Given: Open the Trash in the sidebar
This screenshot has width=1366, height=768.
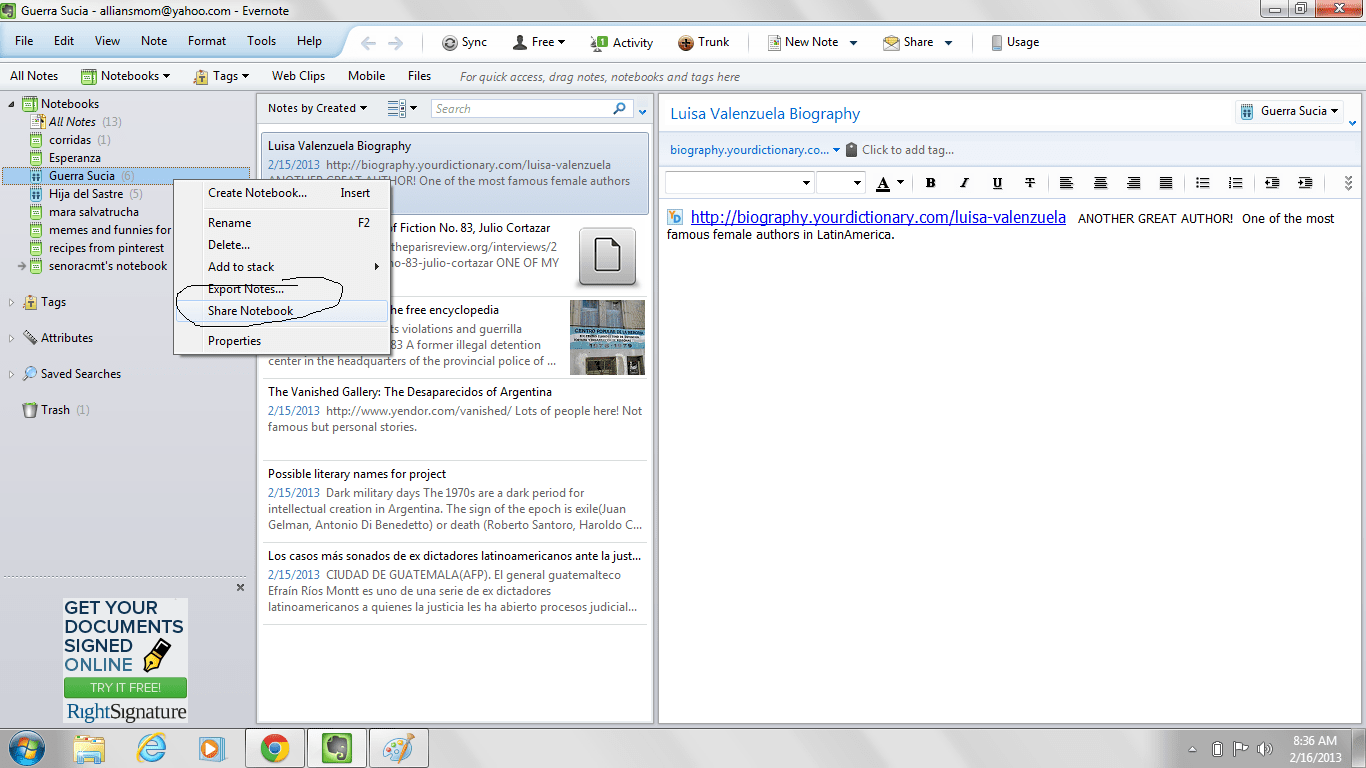Looking at the screenshot, I should [55, 410].
